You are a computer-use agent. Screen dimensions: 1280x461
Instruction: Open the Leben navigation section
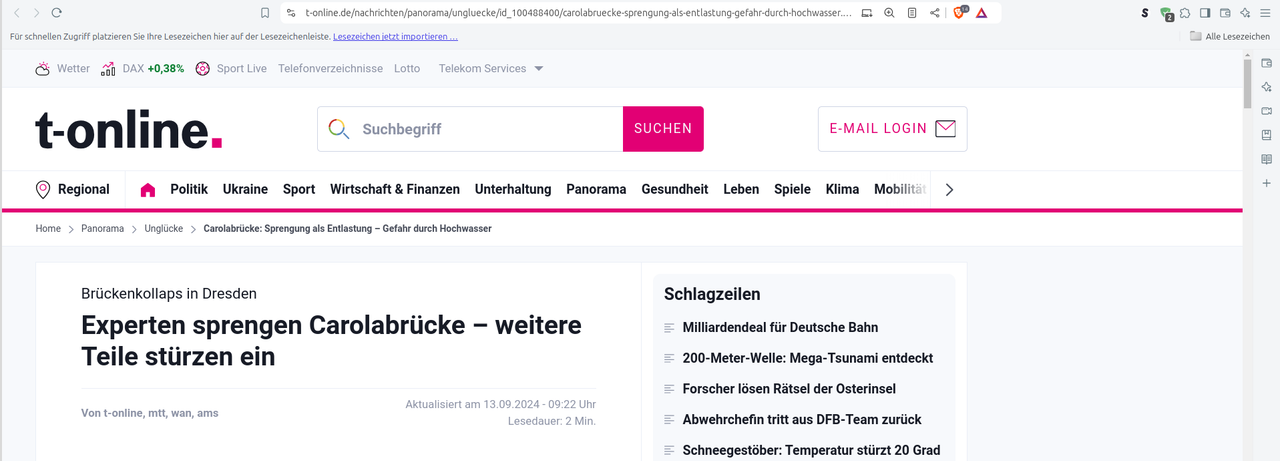741,189
